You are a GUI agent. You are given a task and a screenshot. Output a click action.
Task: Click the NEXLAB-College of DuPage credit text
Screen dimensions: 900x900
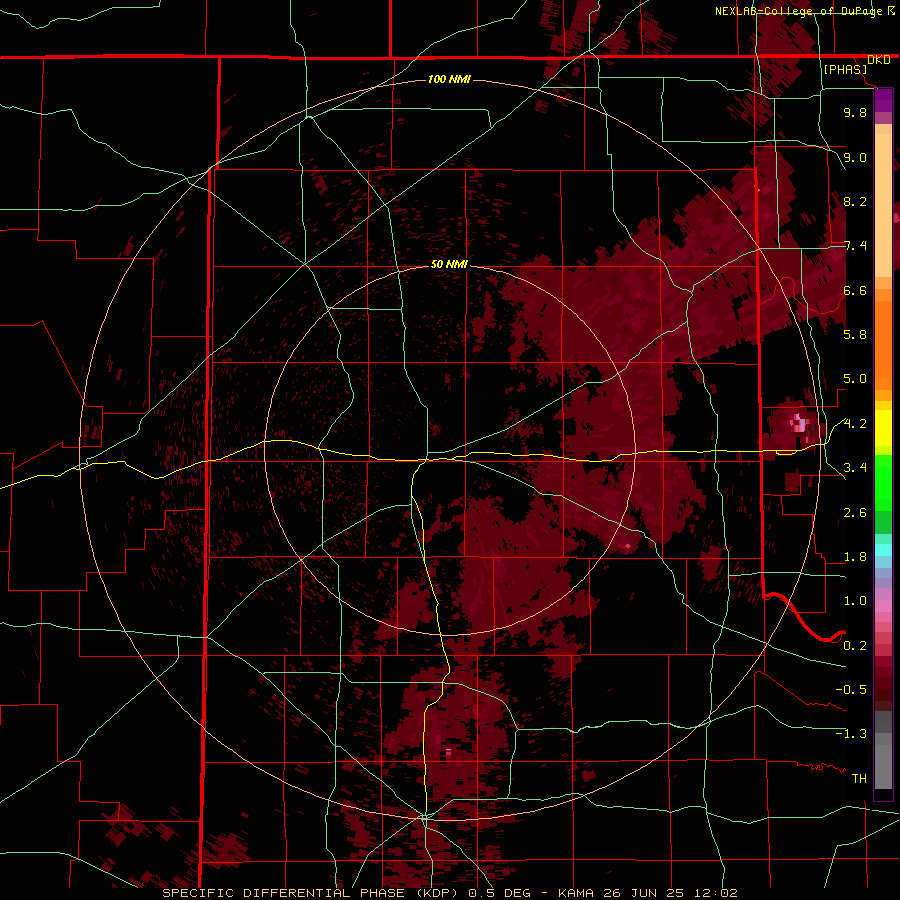tap(798, 11)
